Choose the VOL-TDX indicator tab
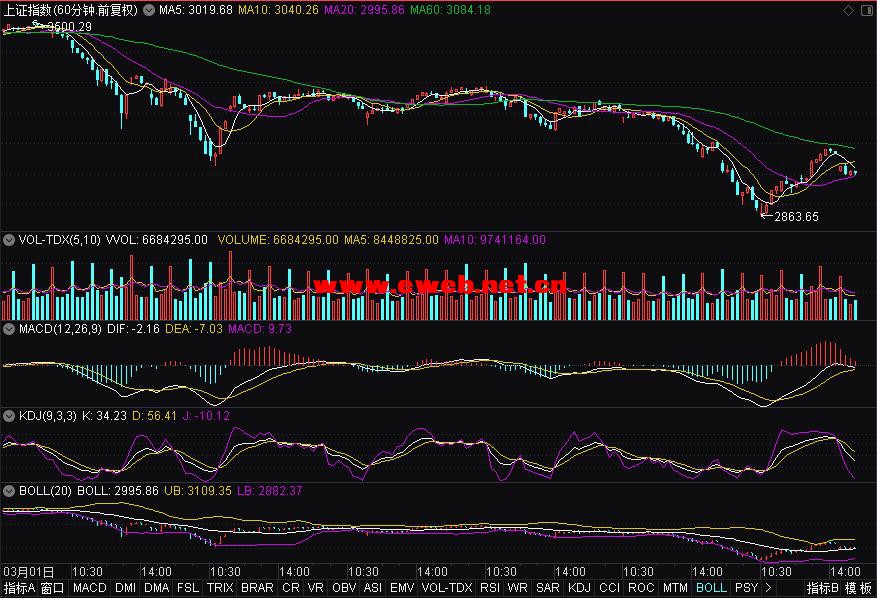The image size is (877, 598). click(x=446, y=588)
